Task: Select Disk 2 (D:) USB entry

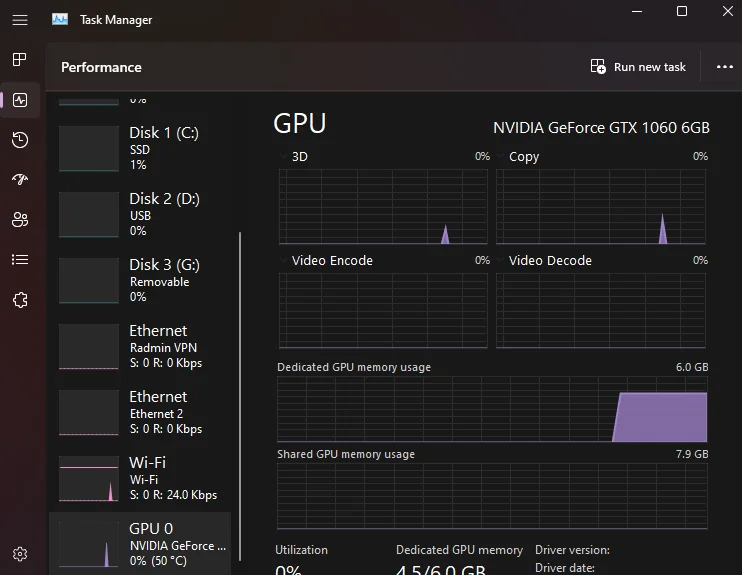Action: (140, 214)
